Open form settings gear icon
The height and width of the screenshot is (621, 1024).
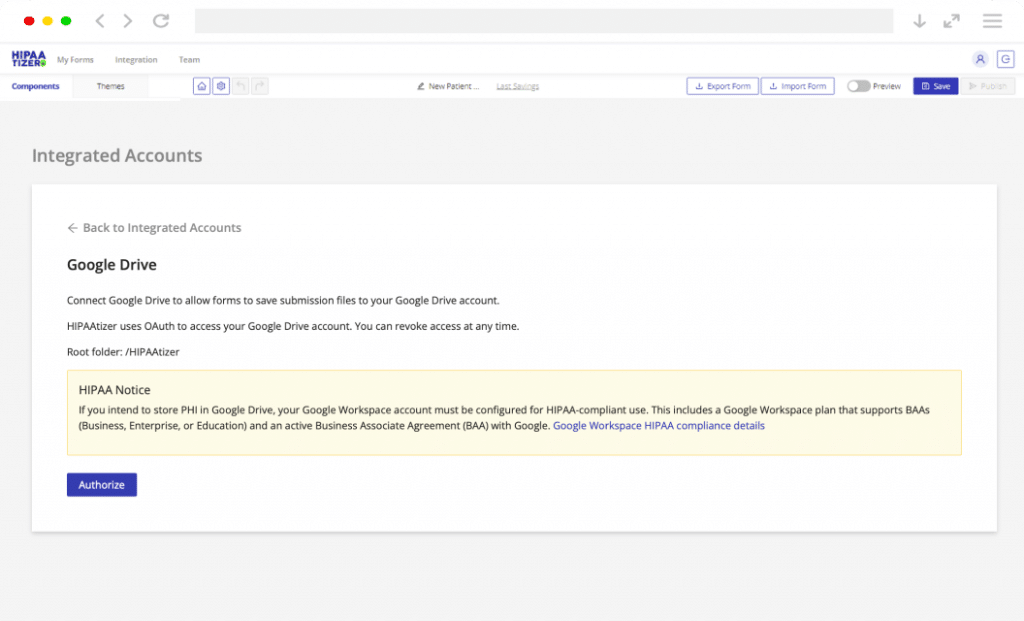pos(221,86)
